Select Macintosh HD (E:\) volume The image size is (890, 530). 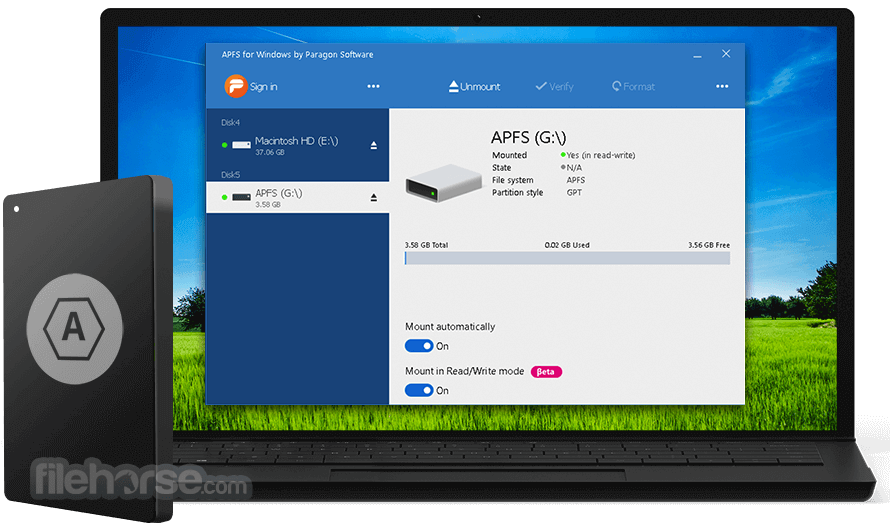(x=297, y=145)
